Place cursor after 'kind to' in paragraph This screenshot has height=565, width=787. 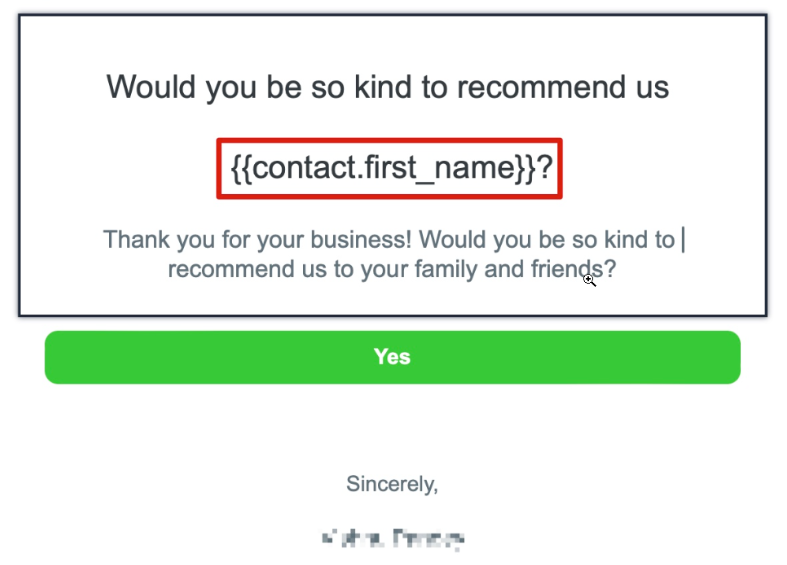tap(677, 240)
